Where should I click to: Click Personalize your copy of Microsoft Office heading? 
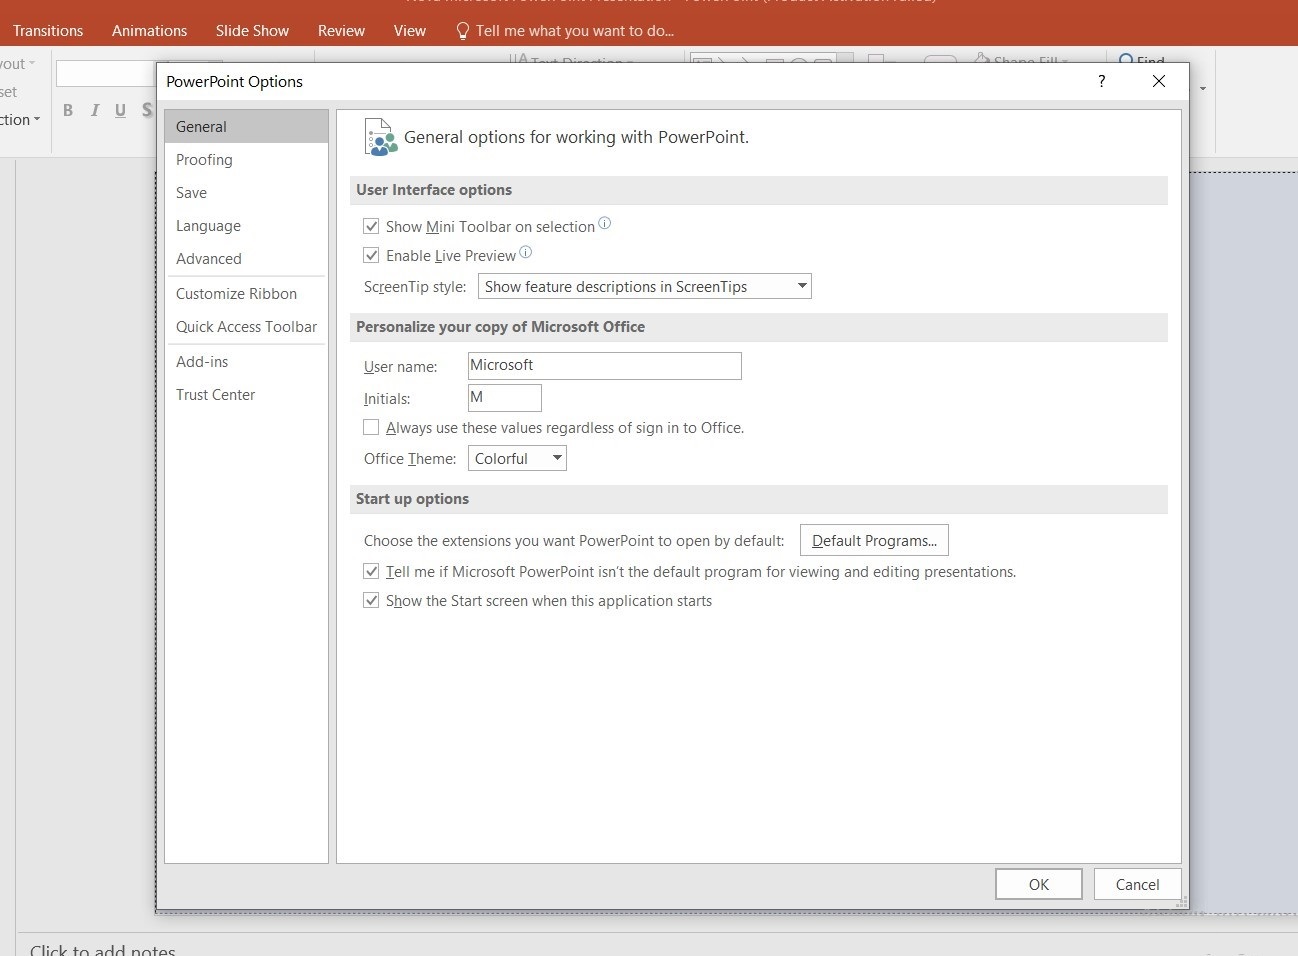500,327
